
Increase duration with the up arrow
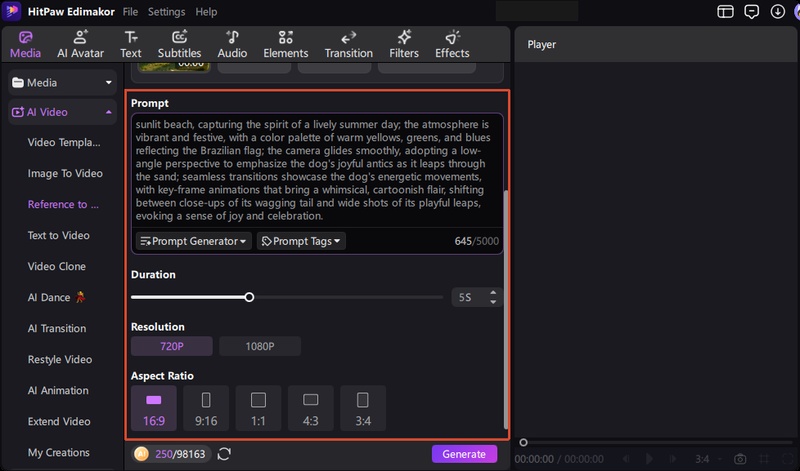tap(493, 293)
